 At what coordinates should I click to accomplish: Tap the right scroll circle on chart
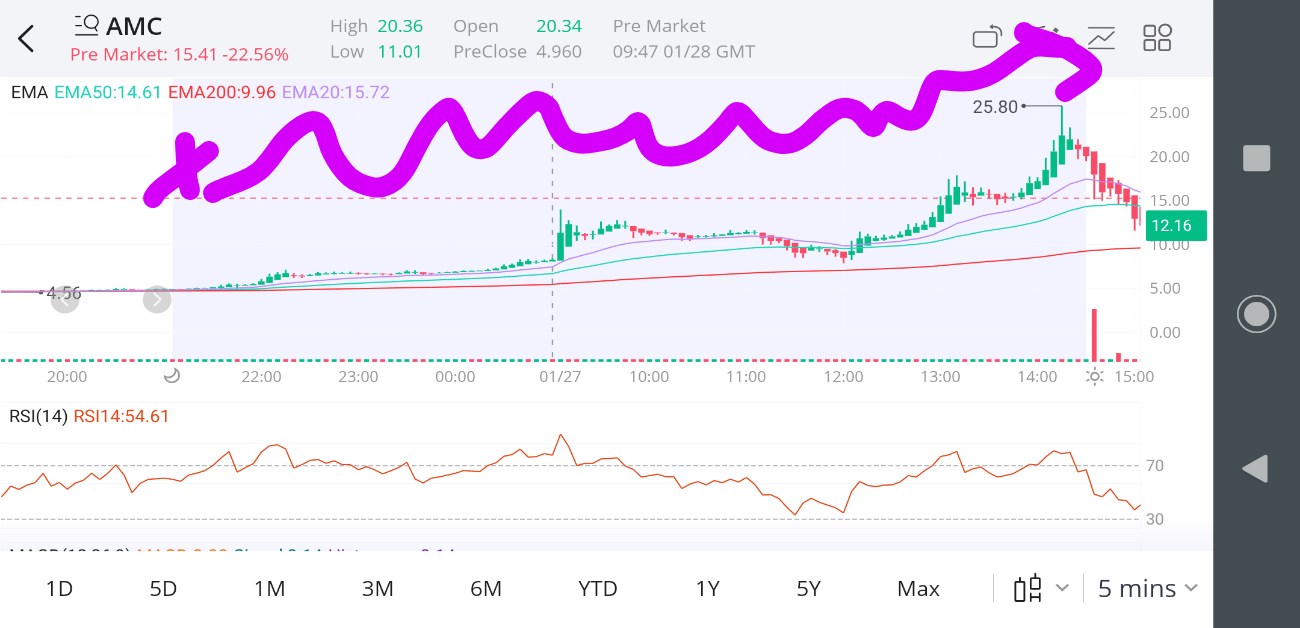point(157,299)
